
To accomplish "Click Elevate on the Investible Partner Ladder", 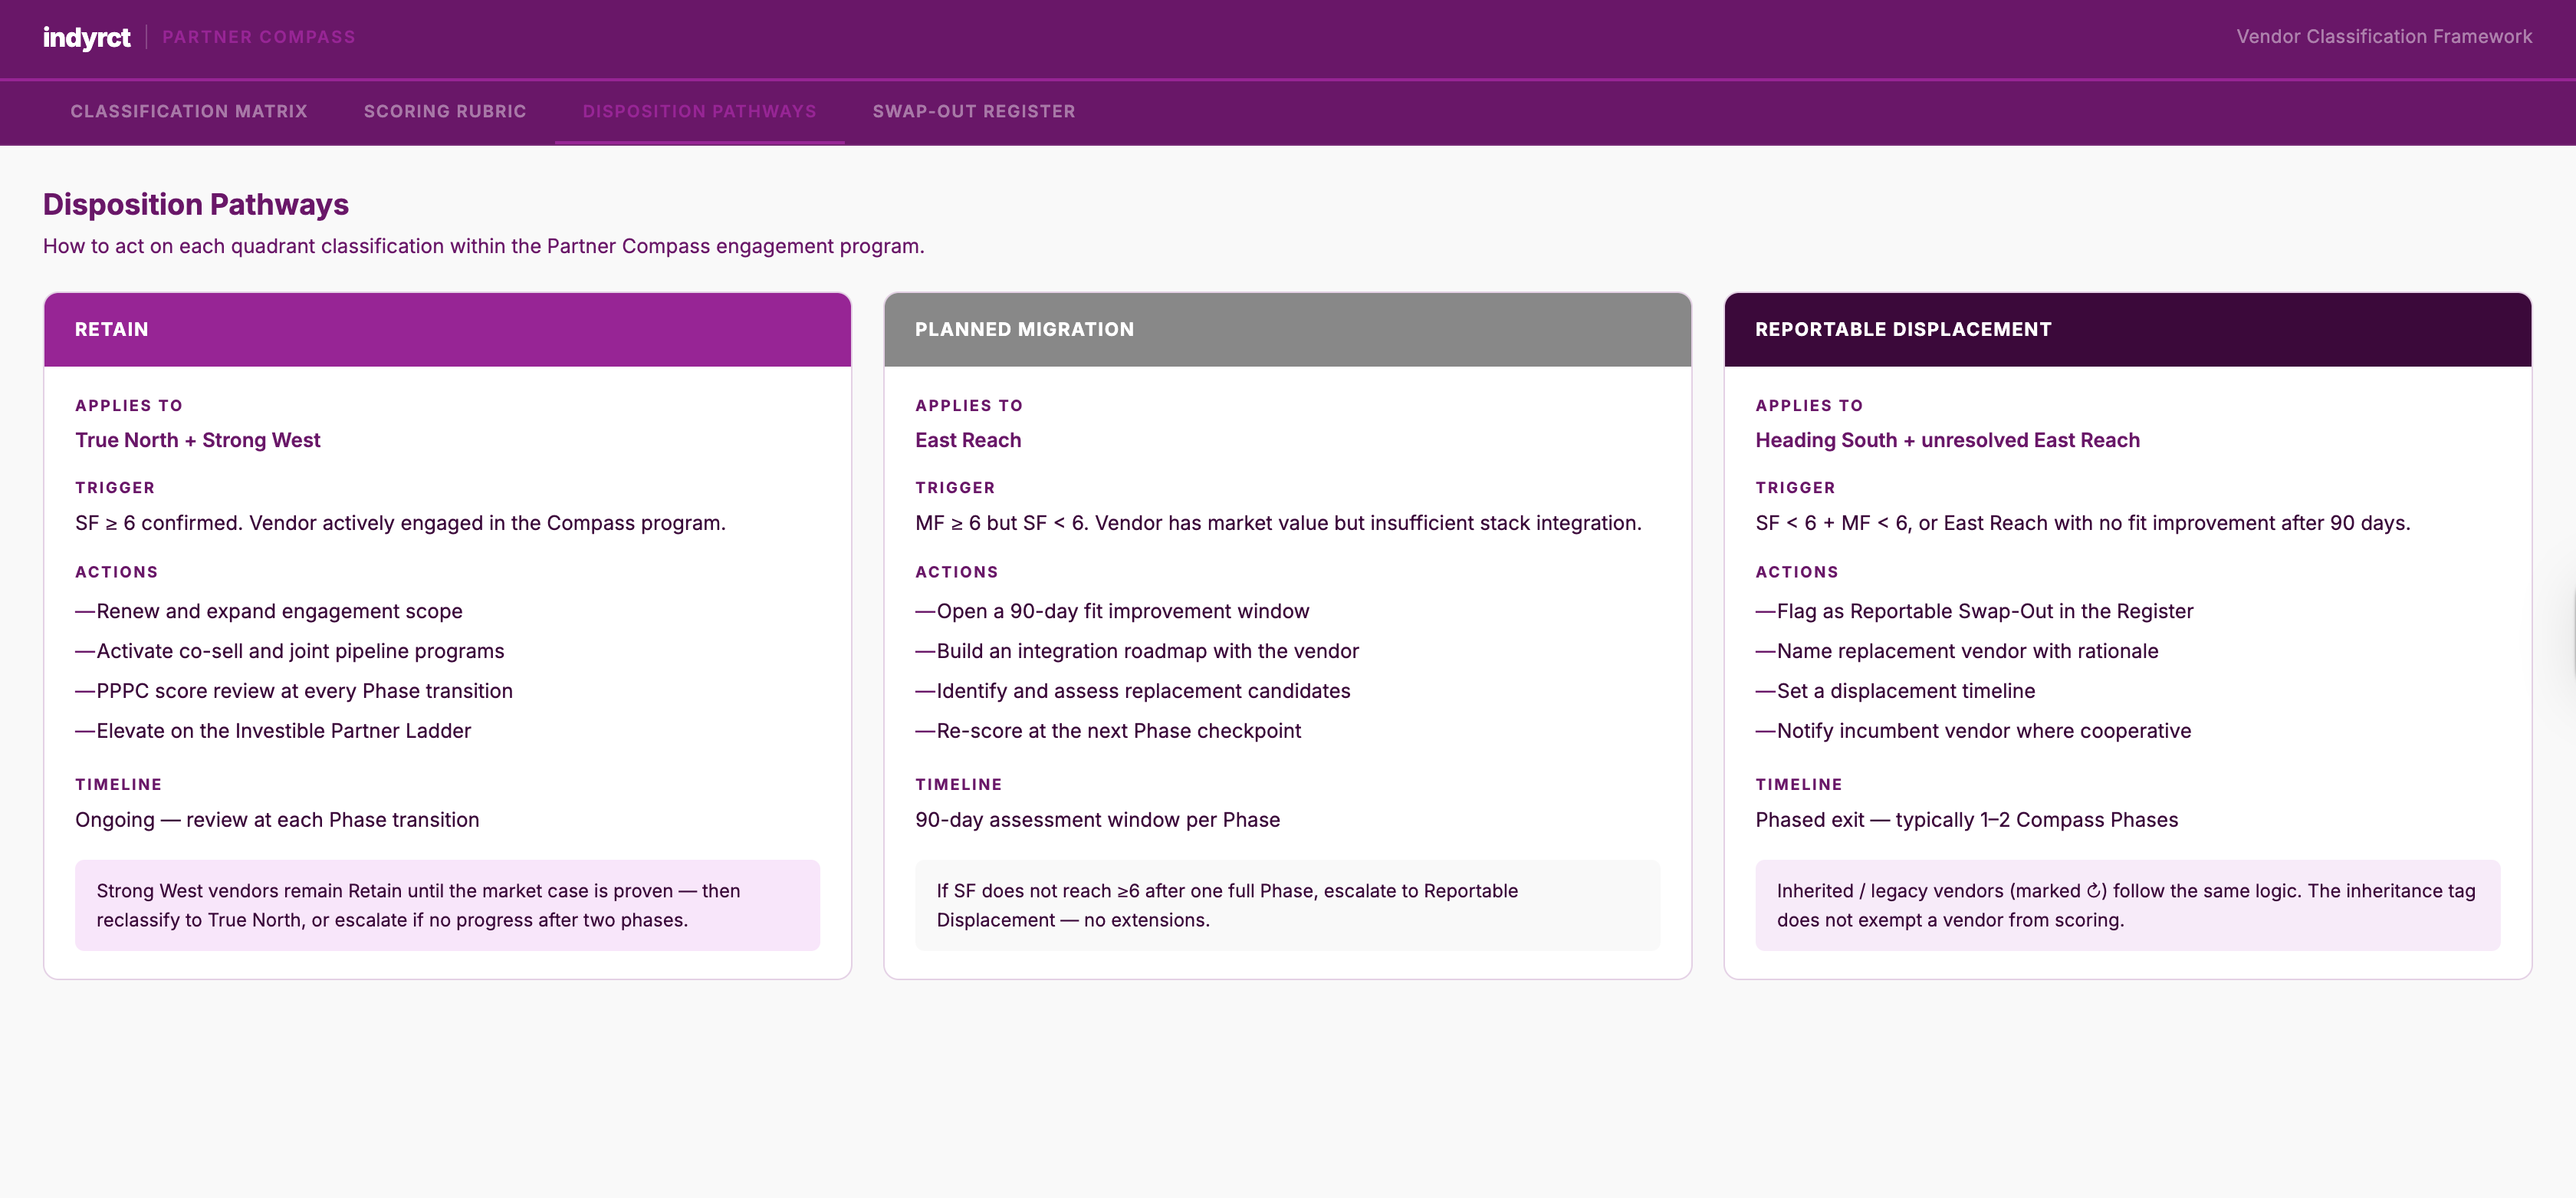I will pyautogui.click(x=273, y=731).
